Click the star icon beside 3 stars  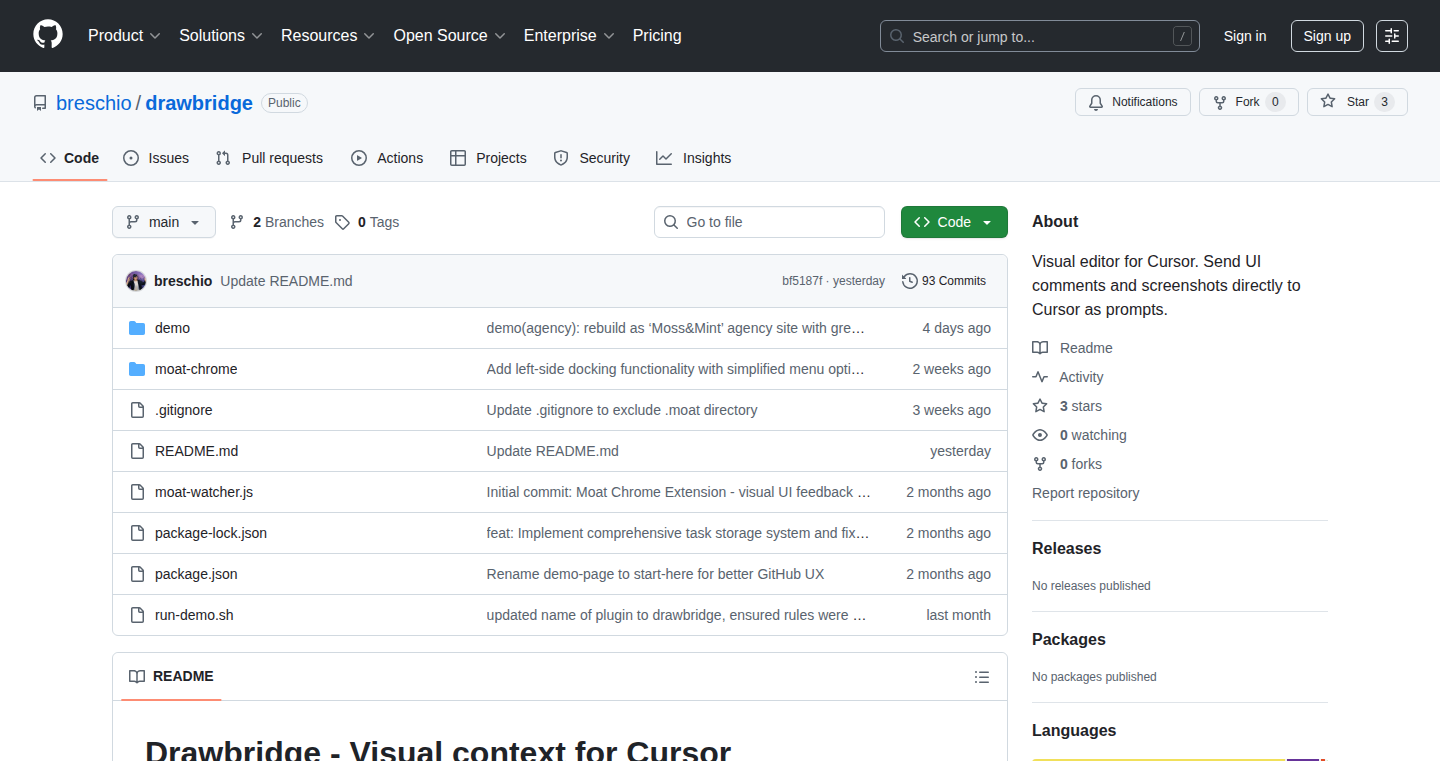pyautogui.click(x=1040, y=406)
